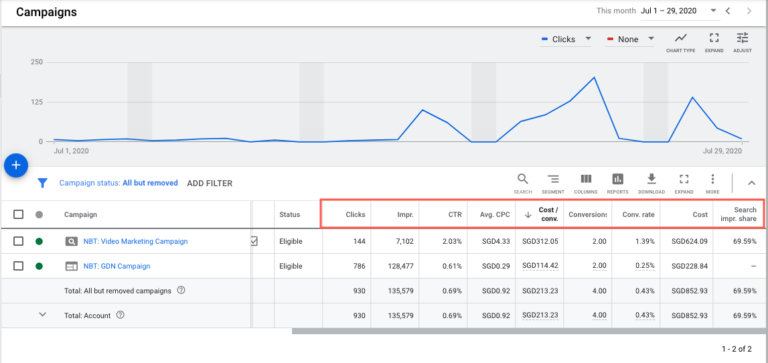Screen dimensions: 768x363
Task: Click SGD114.42 cost per conversion value
Action: click(x=540, y=266)
